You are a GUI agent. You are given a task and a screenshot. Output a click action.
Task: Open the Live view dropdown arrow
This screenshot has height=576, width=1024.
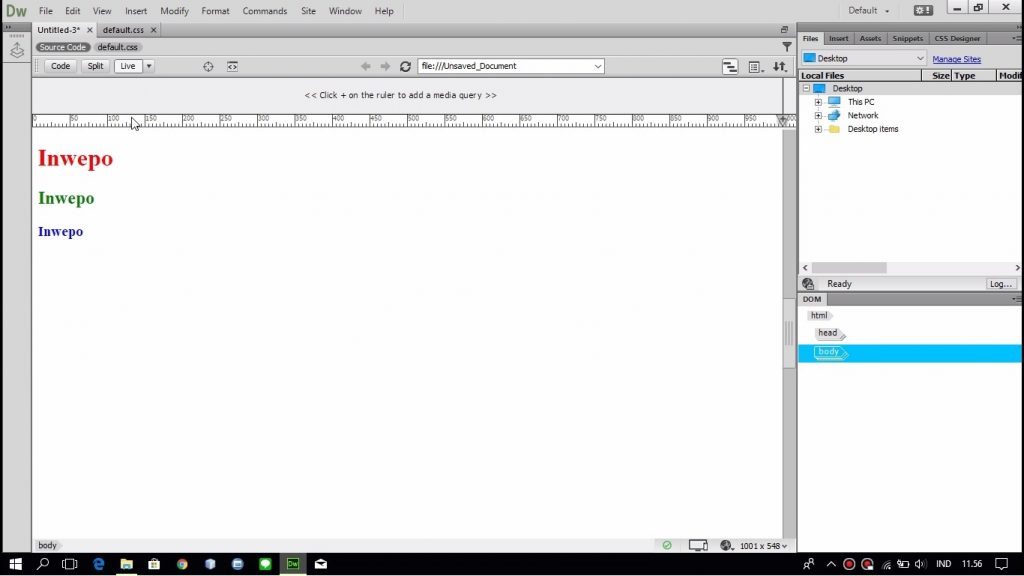[x=149, y=66]
